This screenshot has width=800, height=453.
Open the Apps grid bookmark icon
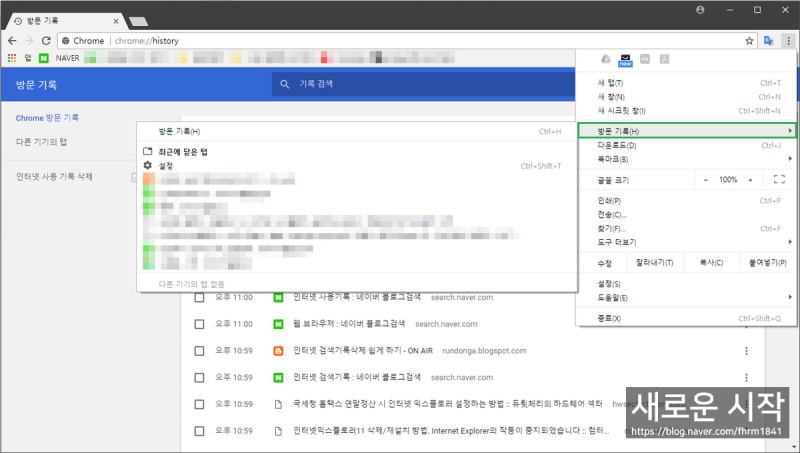(x=12, y=58)
